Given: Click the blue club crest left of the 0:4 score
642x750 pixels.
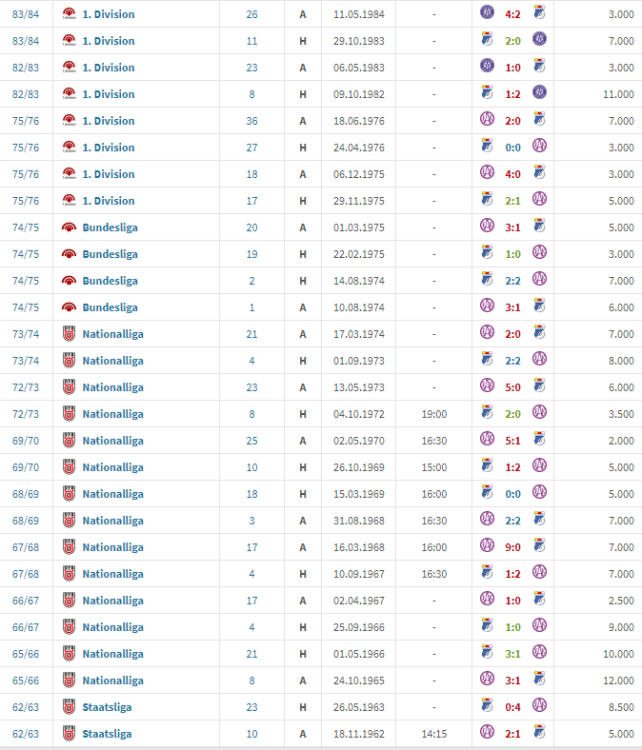Looking at the screenshot, I should coord(487,707).
